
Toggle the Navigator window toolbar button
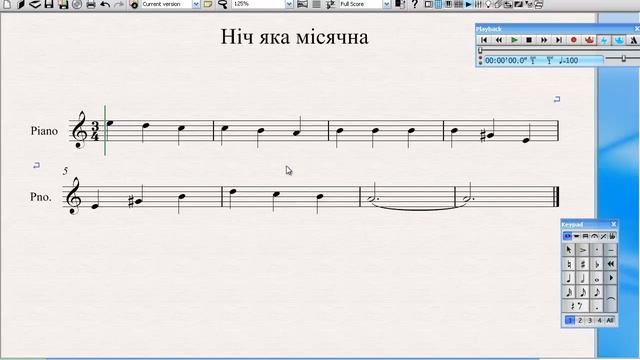click(x=429, y=4)
